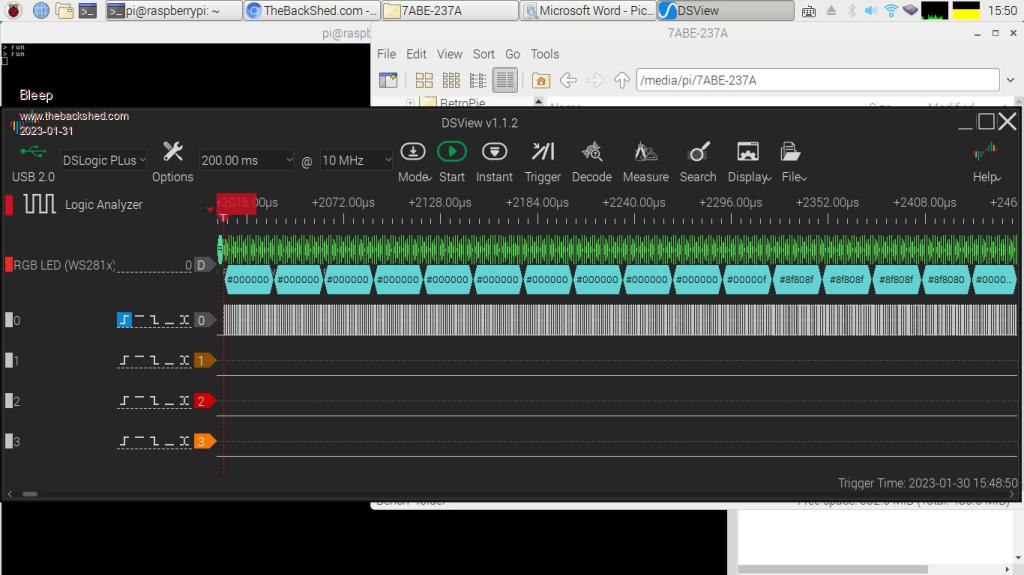1024x575 pixels.
Task: Open the Decode panel
Action: click(591, 152)
